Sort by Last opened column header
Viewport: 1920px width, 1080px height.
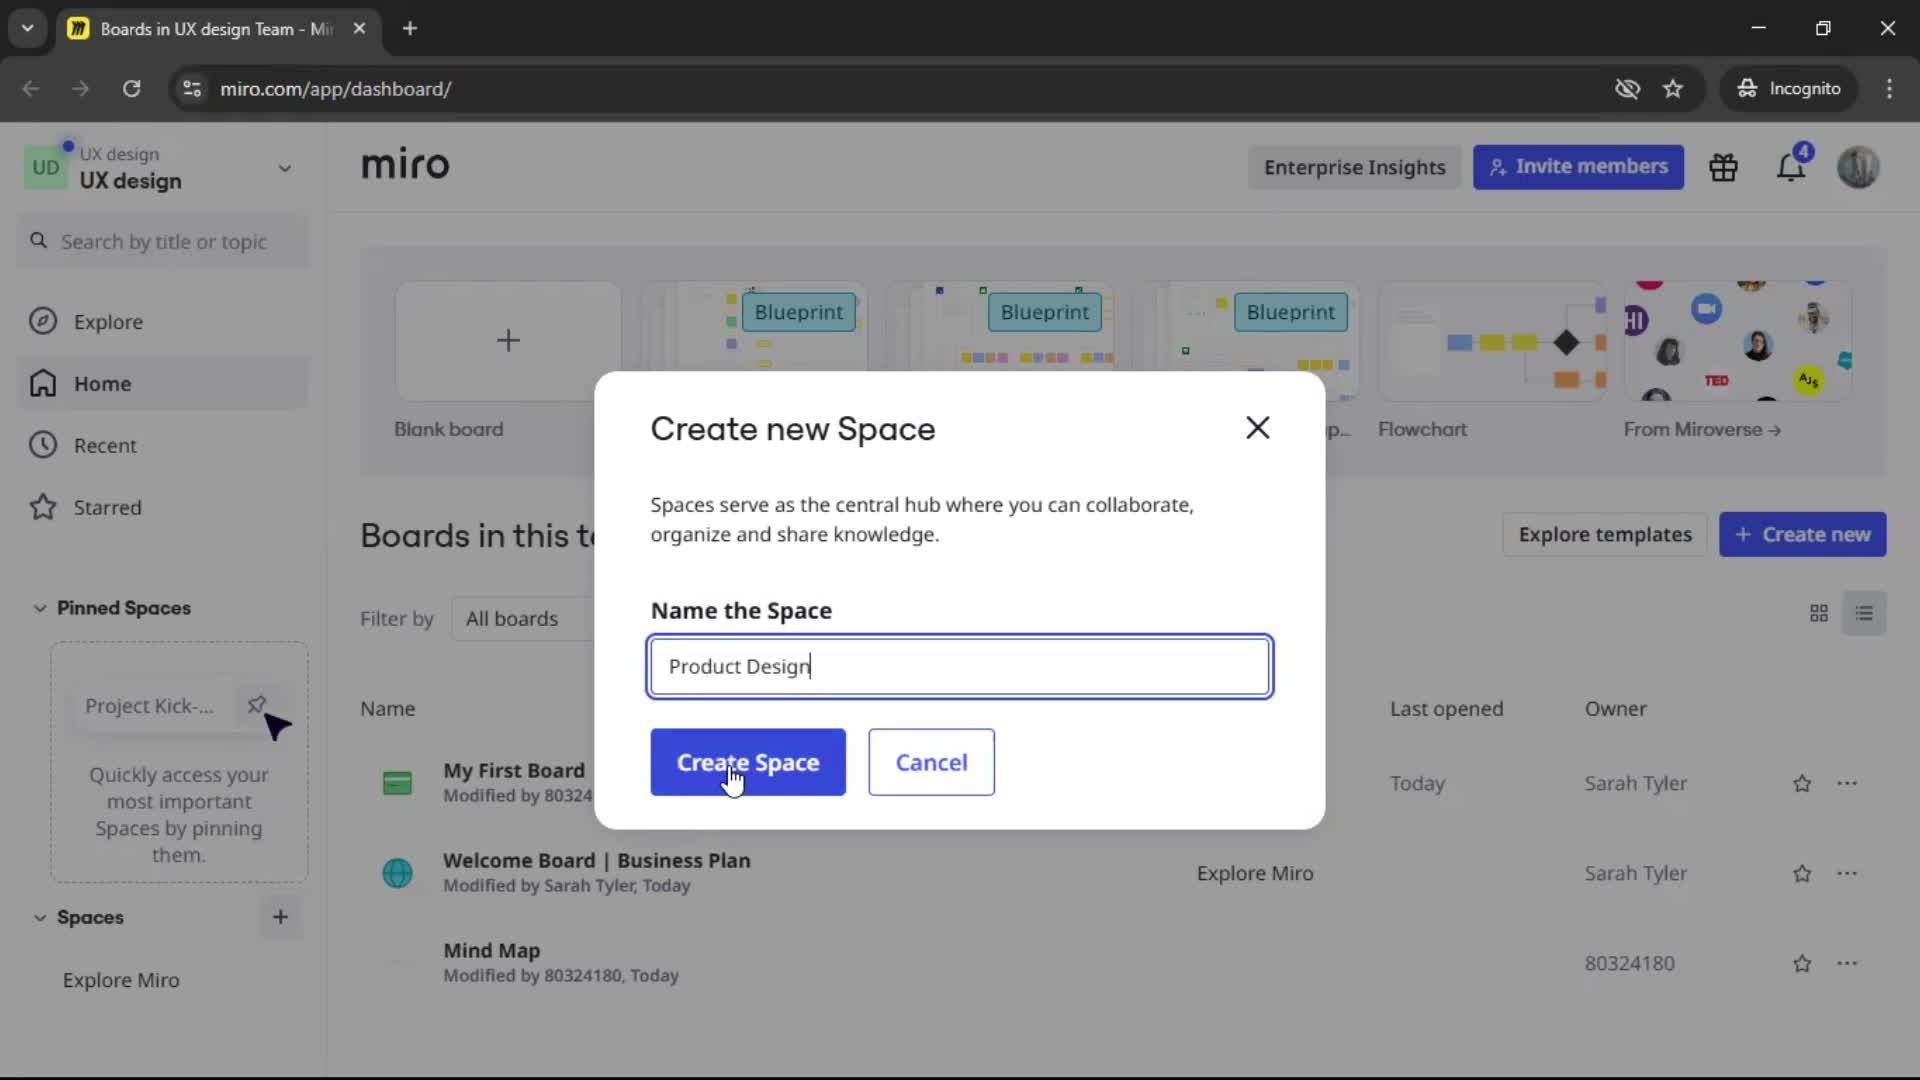pyautogui.click(x=1446, y=709)
